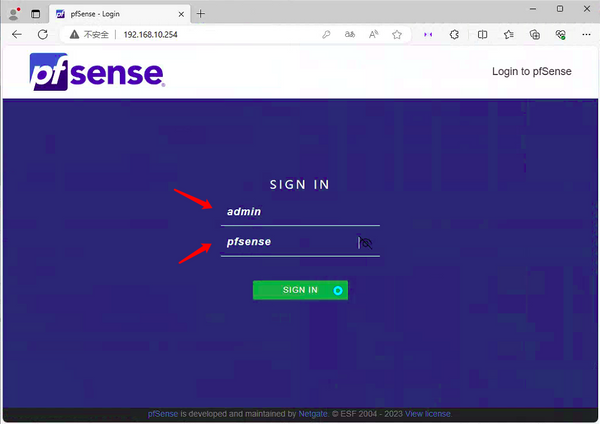Open the View license link
Image resolution: width=600 pixels, height=424 pixels.
428,413
